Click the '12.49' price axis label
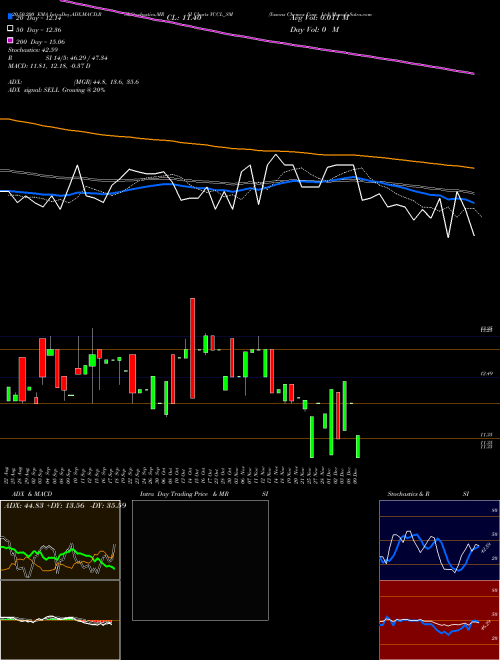Viewport: 500px width, 660px height. coord(486,374)
